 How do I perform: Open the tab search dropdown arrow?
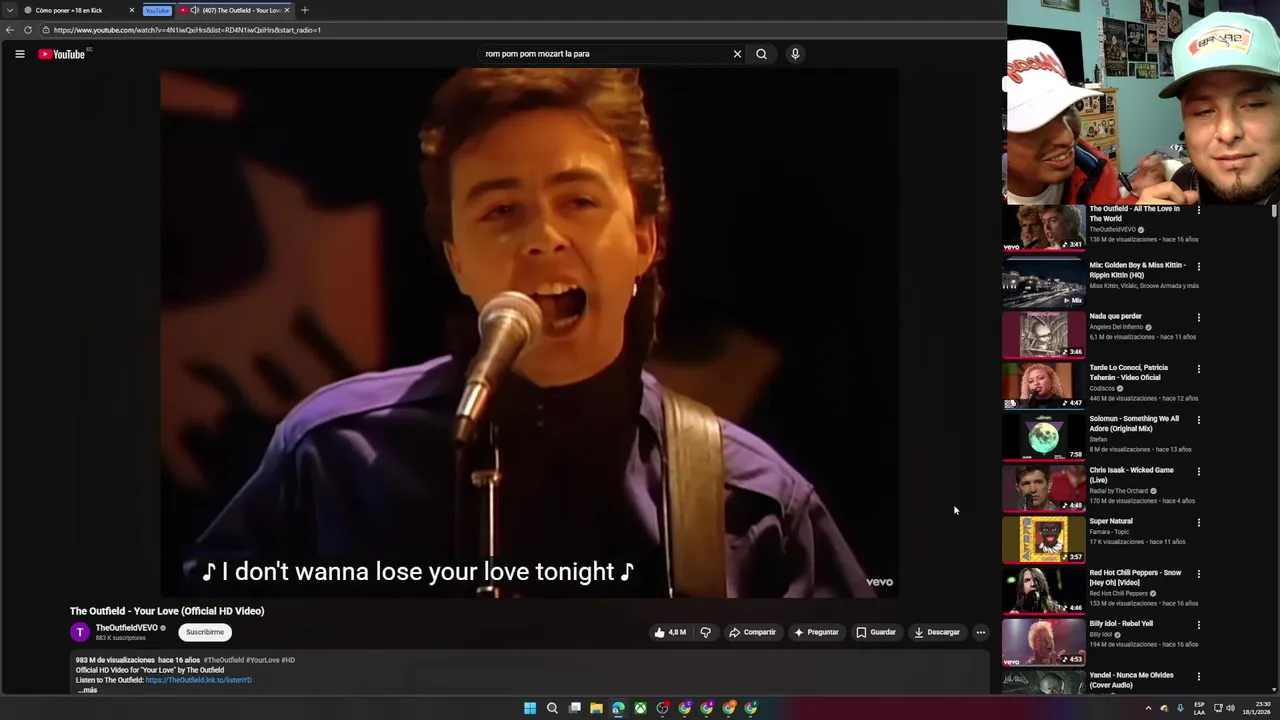(x=9, y=10)
